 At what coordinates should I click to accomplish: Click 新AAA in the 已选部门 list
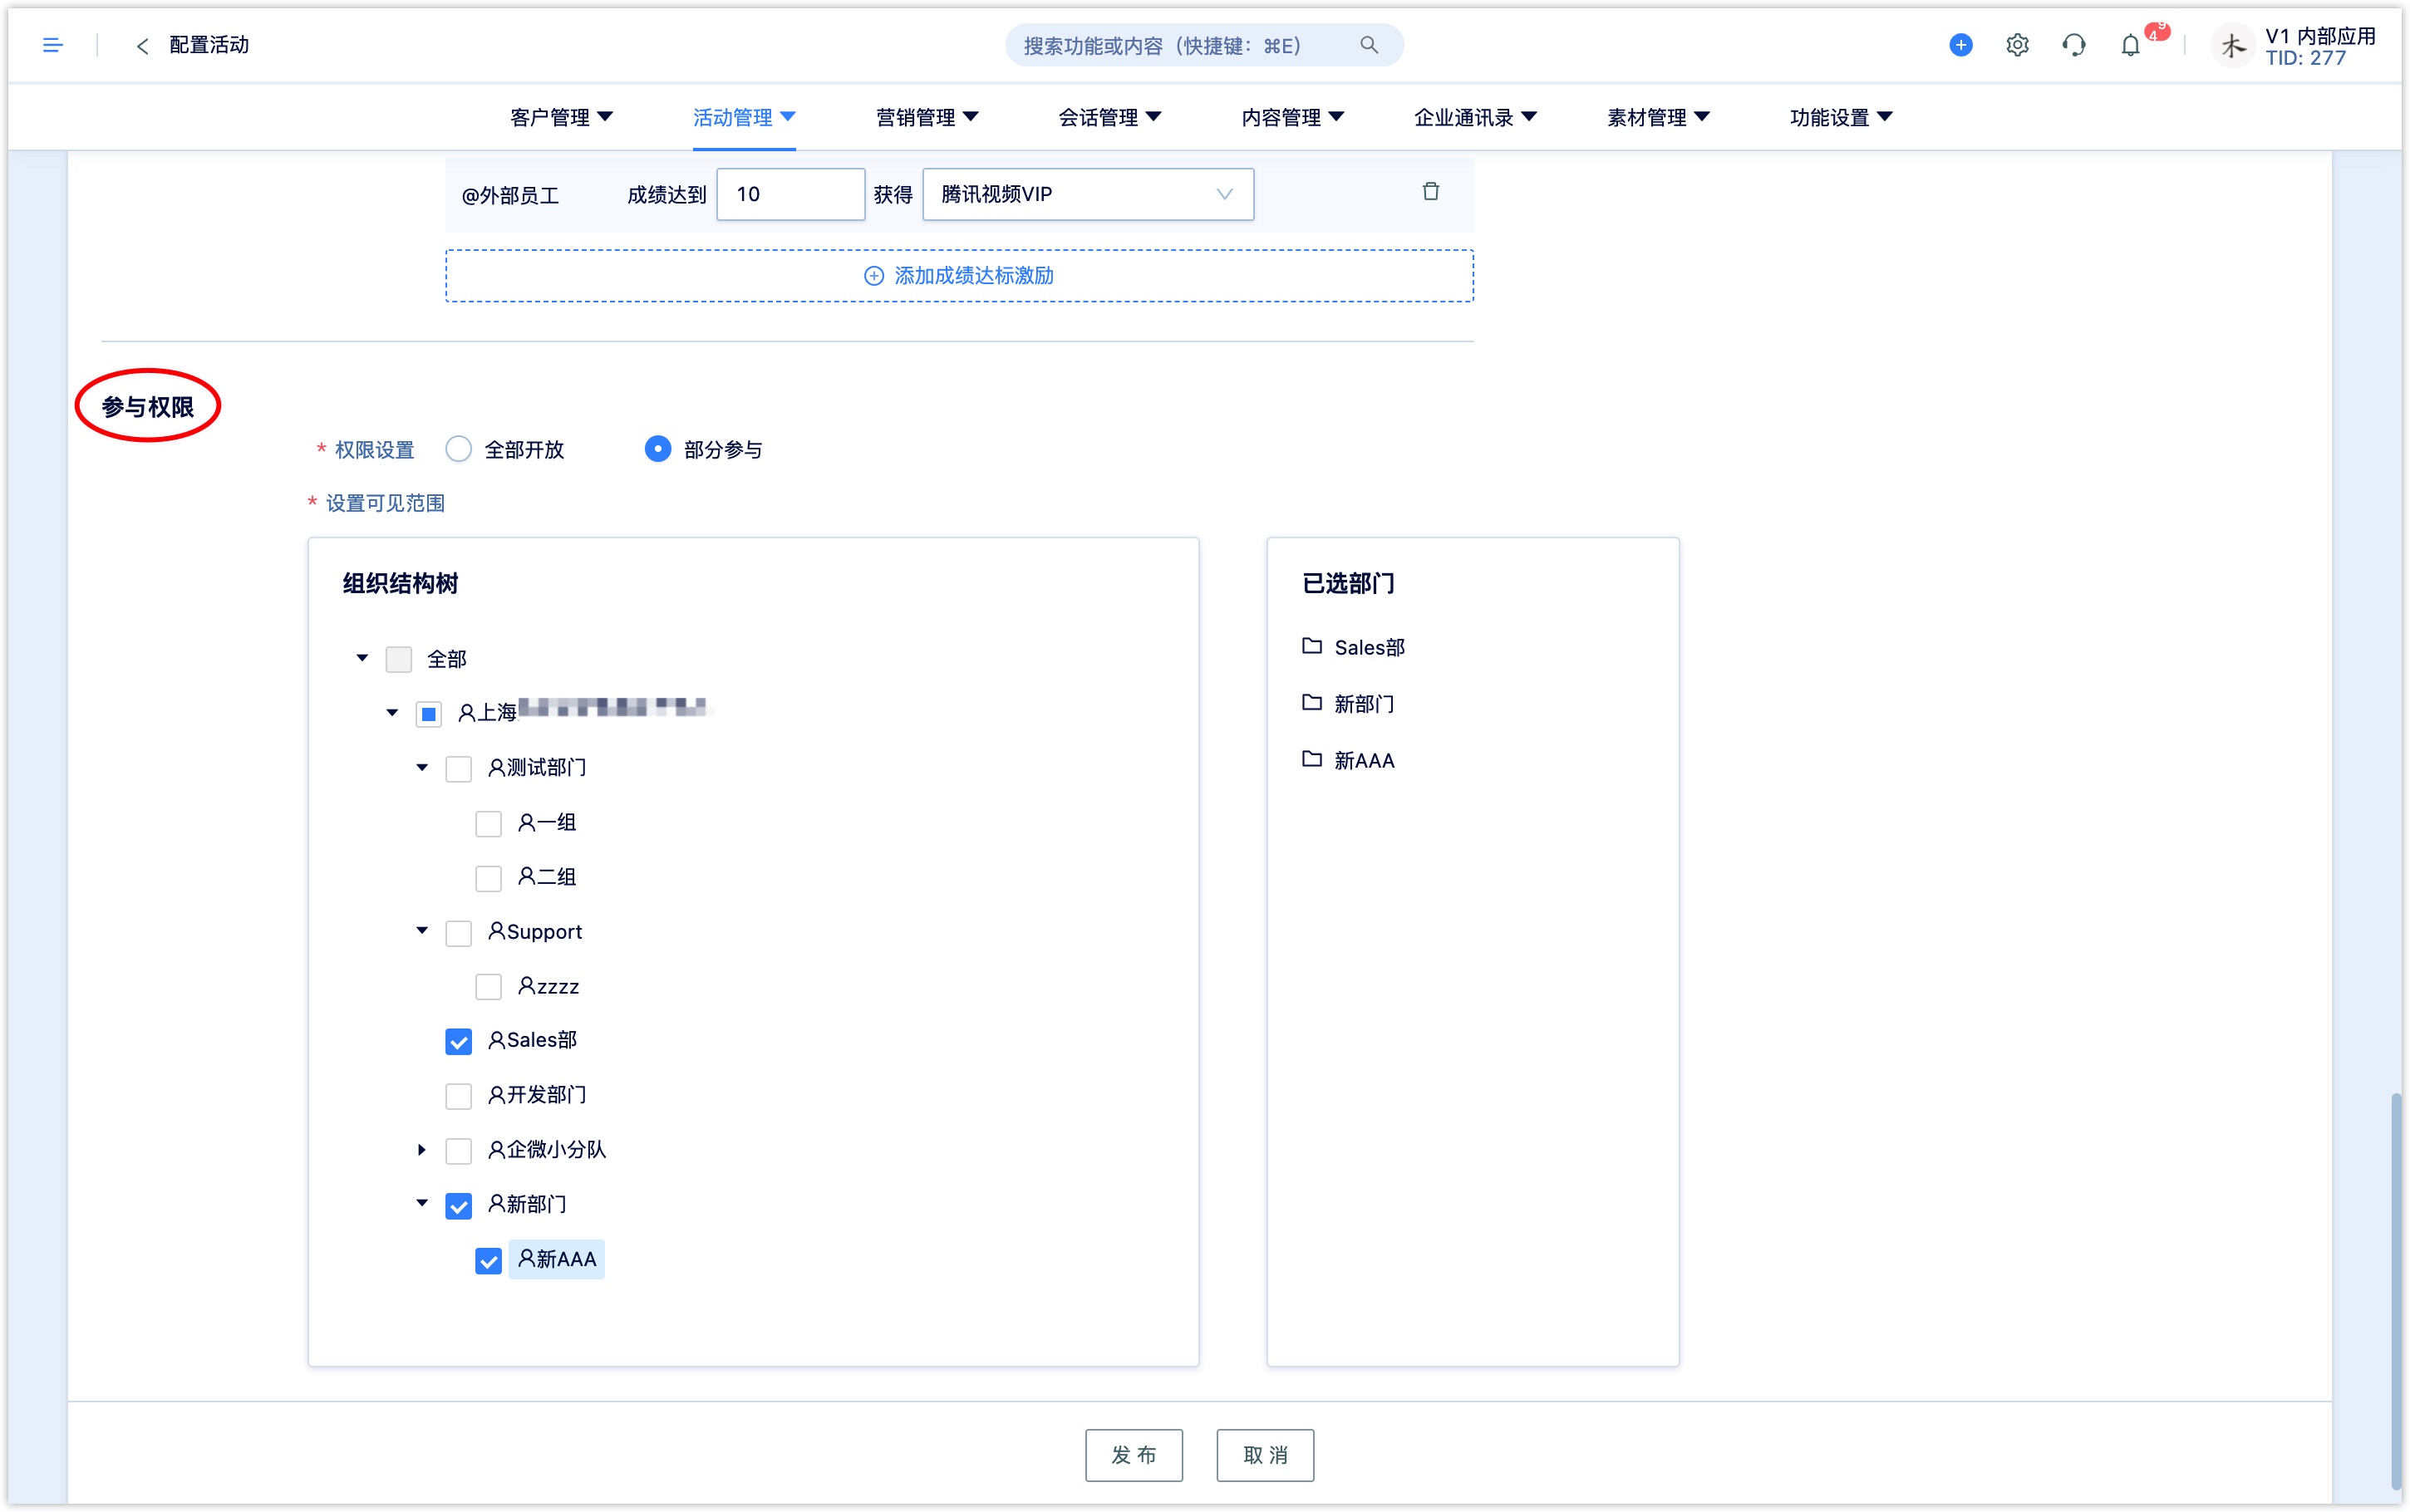pos(1364,761)
